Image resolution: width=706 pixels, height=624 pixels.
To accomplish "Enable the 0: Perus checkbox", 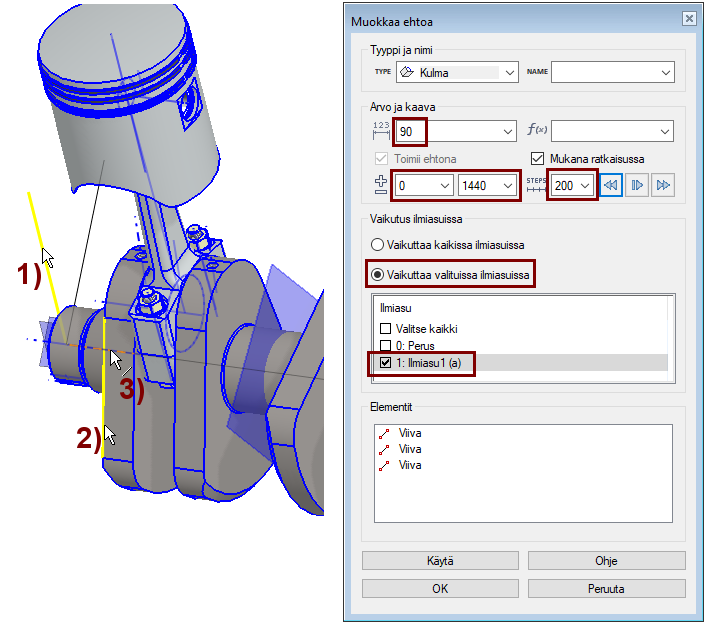I will point(386,346).
